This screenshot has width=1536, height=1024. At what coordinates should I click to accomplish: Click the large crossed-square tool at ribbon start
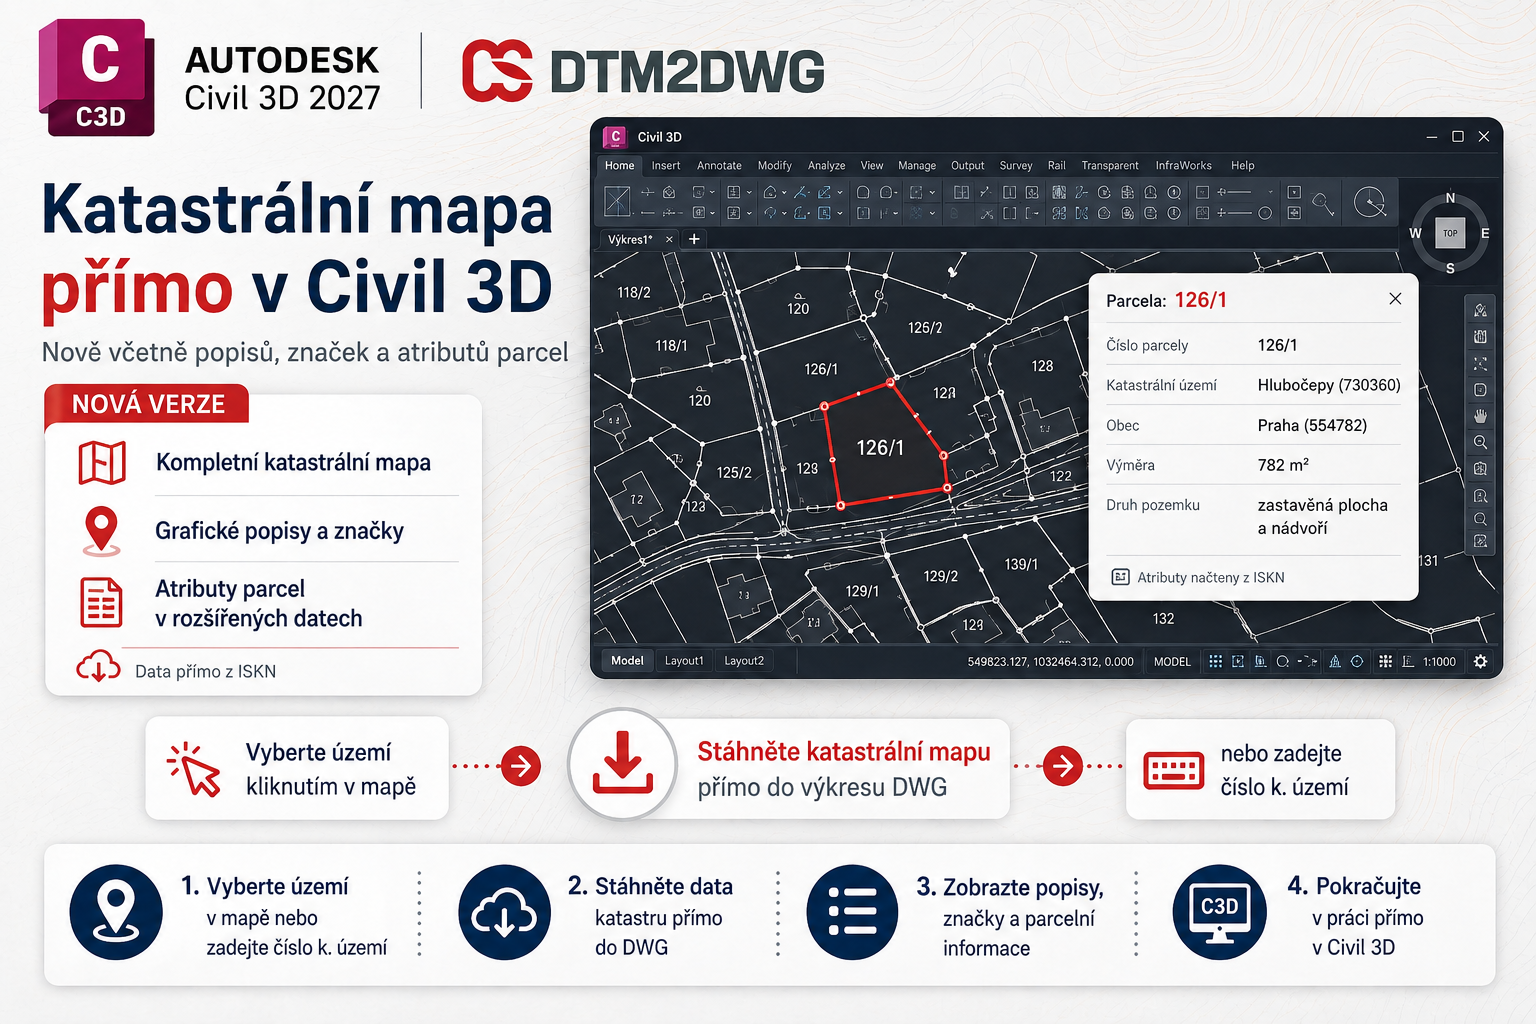[617, 201]
